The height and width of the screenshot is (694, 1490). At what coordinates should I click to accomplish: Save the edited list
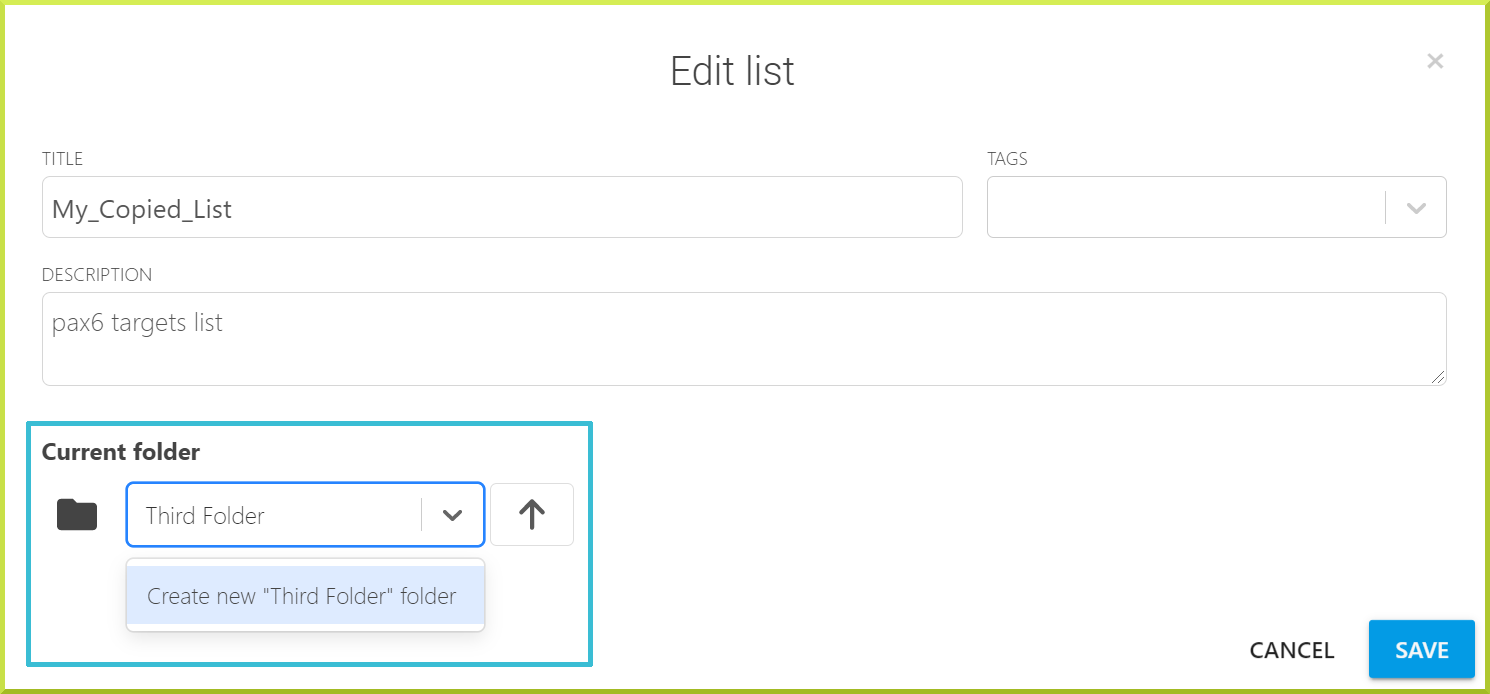(x=1422, y=650)
